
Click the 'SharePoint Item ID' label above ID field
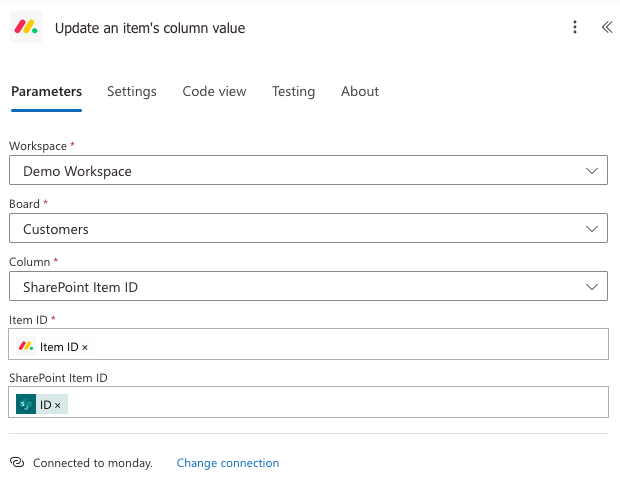58,378
